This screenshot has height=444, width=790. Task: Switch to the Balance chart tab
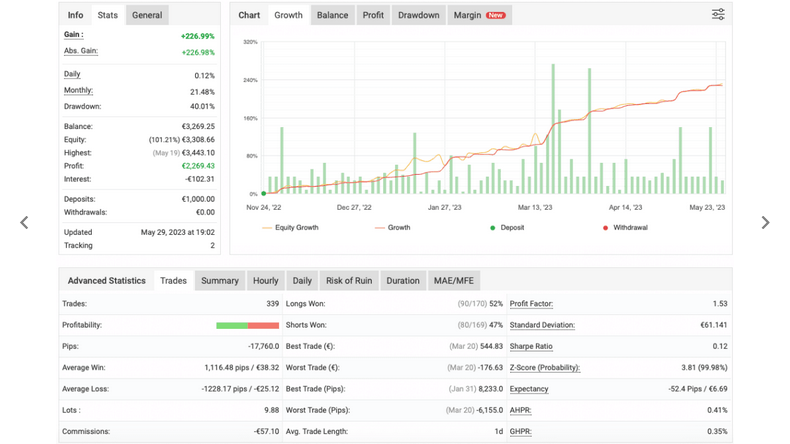coord(333,15)
